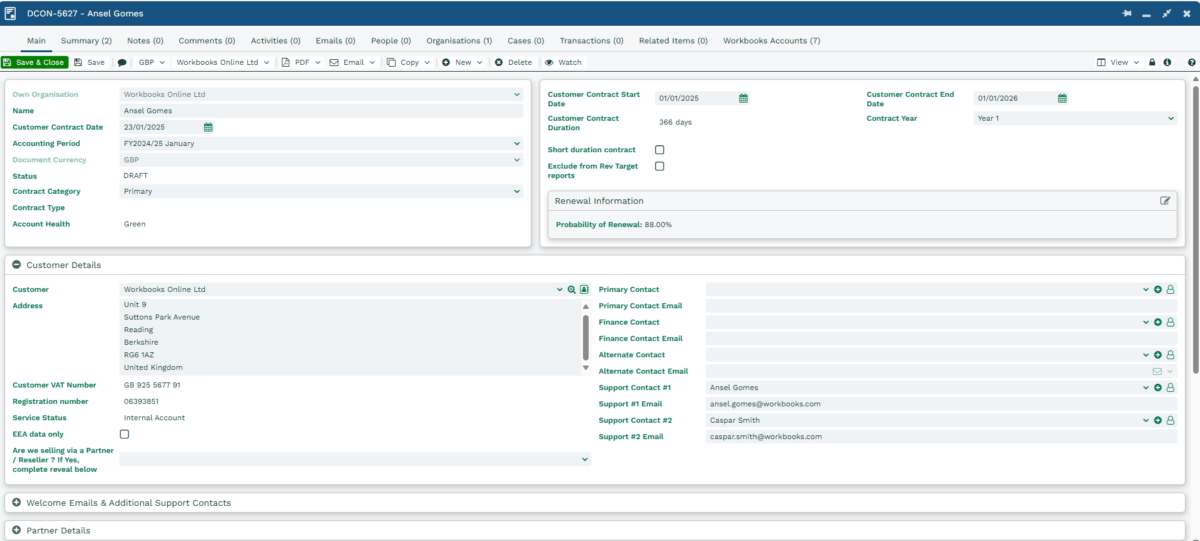Pin the window using the pin icon

coord(1128,14)
